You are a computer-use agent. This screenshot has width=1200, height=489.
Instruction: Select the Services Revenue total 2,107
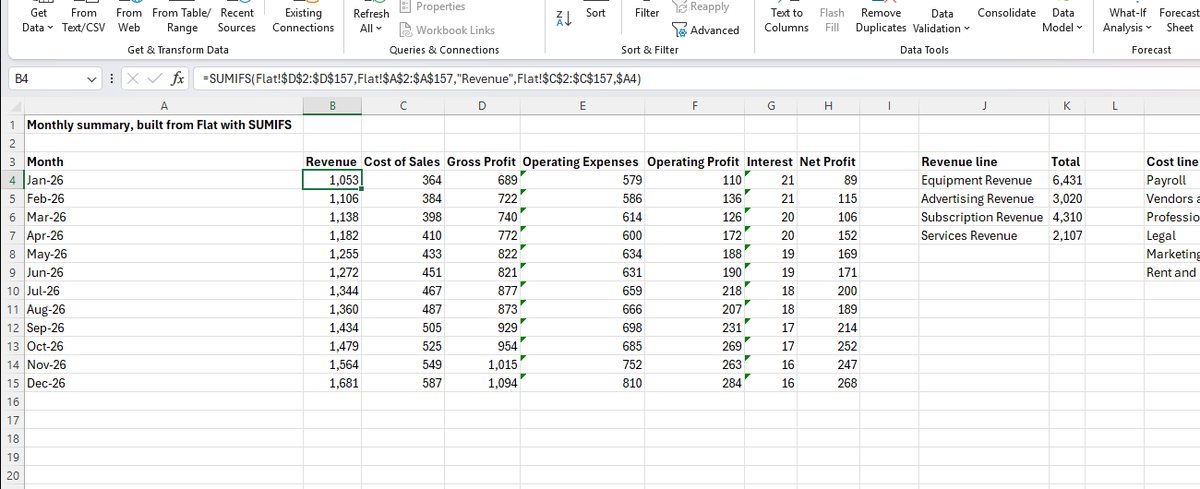(x=1067, y=236)
